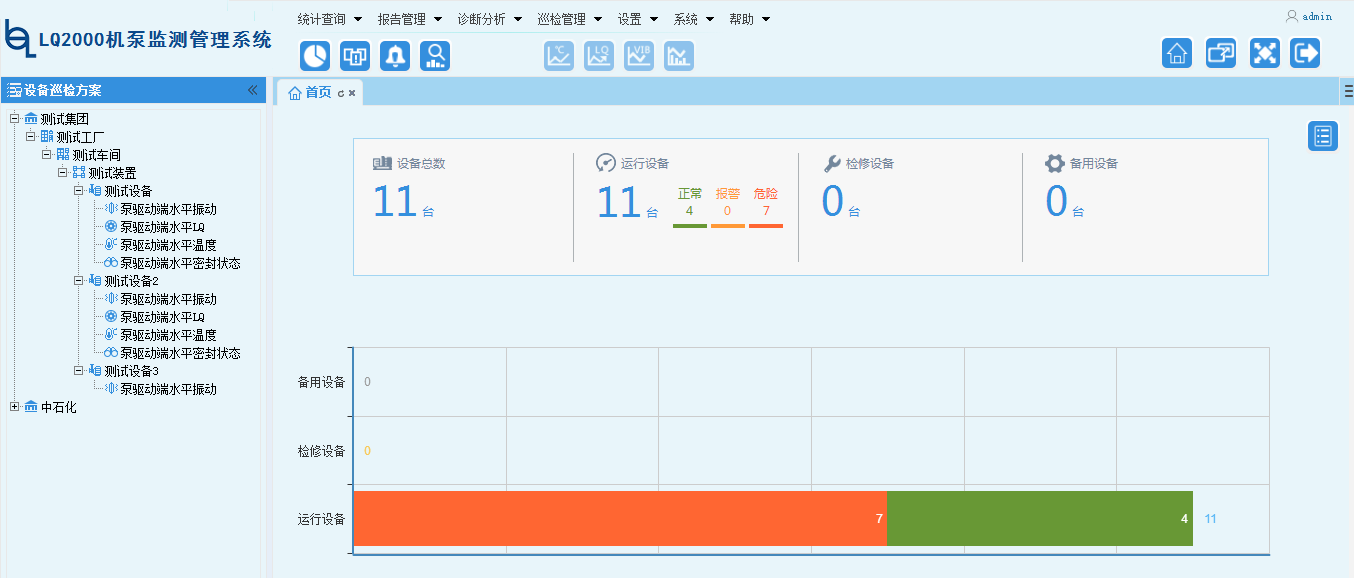This screenshot has width=1354, height=578.
Task: Expand the 中石化 tree node
Action: click(x=14, y=407)
